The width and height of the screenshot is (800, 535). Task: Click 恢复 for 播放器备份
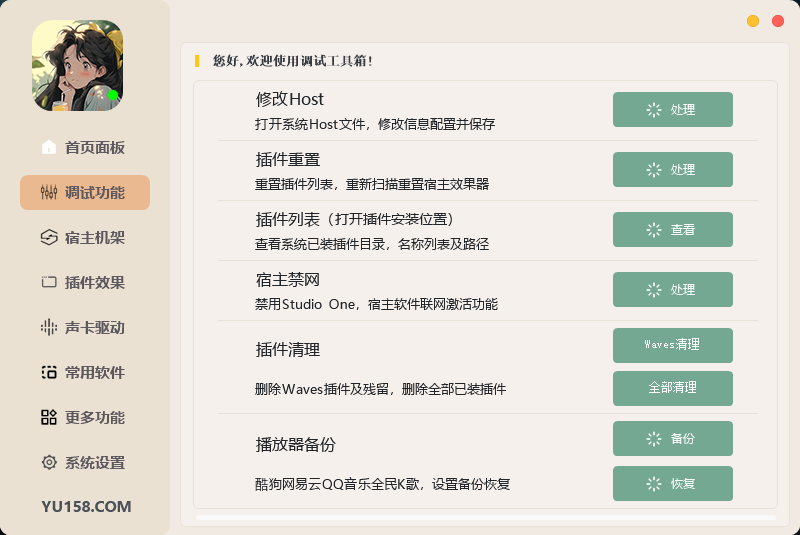pyautogui.click(x=672, y=483)
